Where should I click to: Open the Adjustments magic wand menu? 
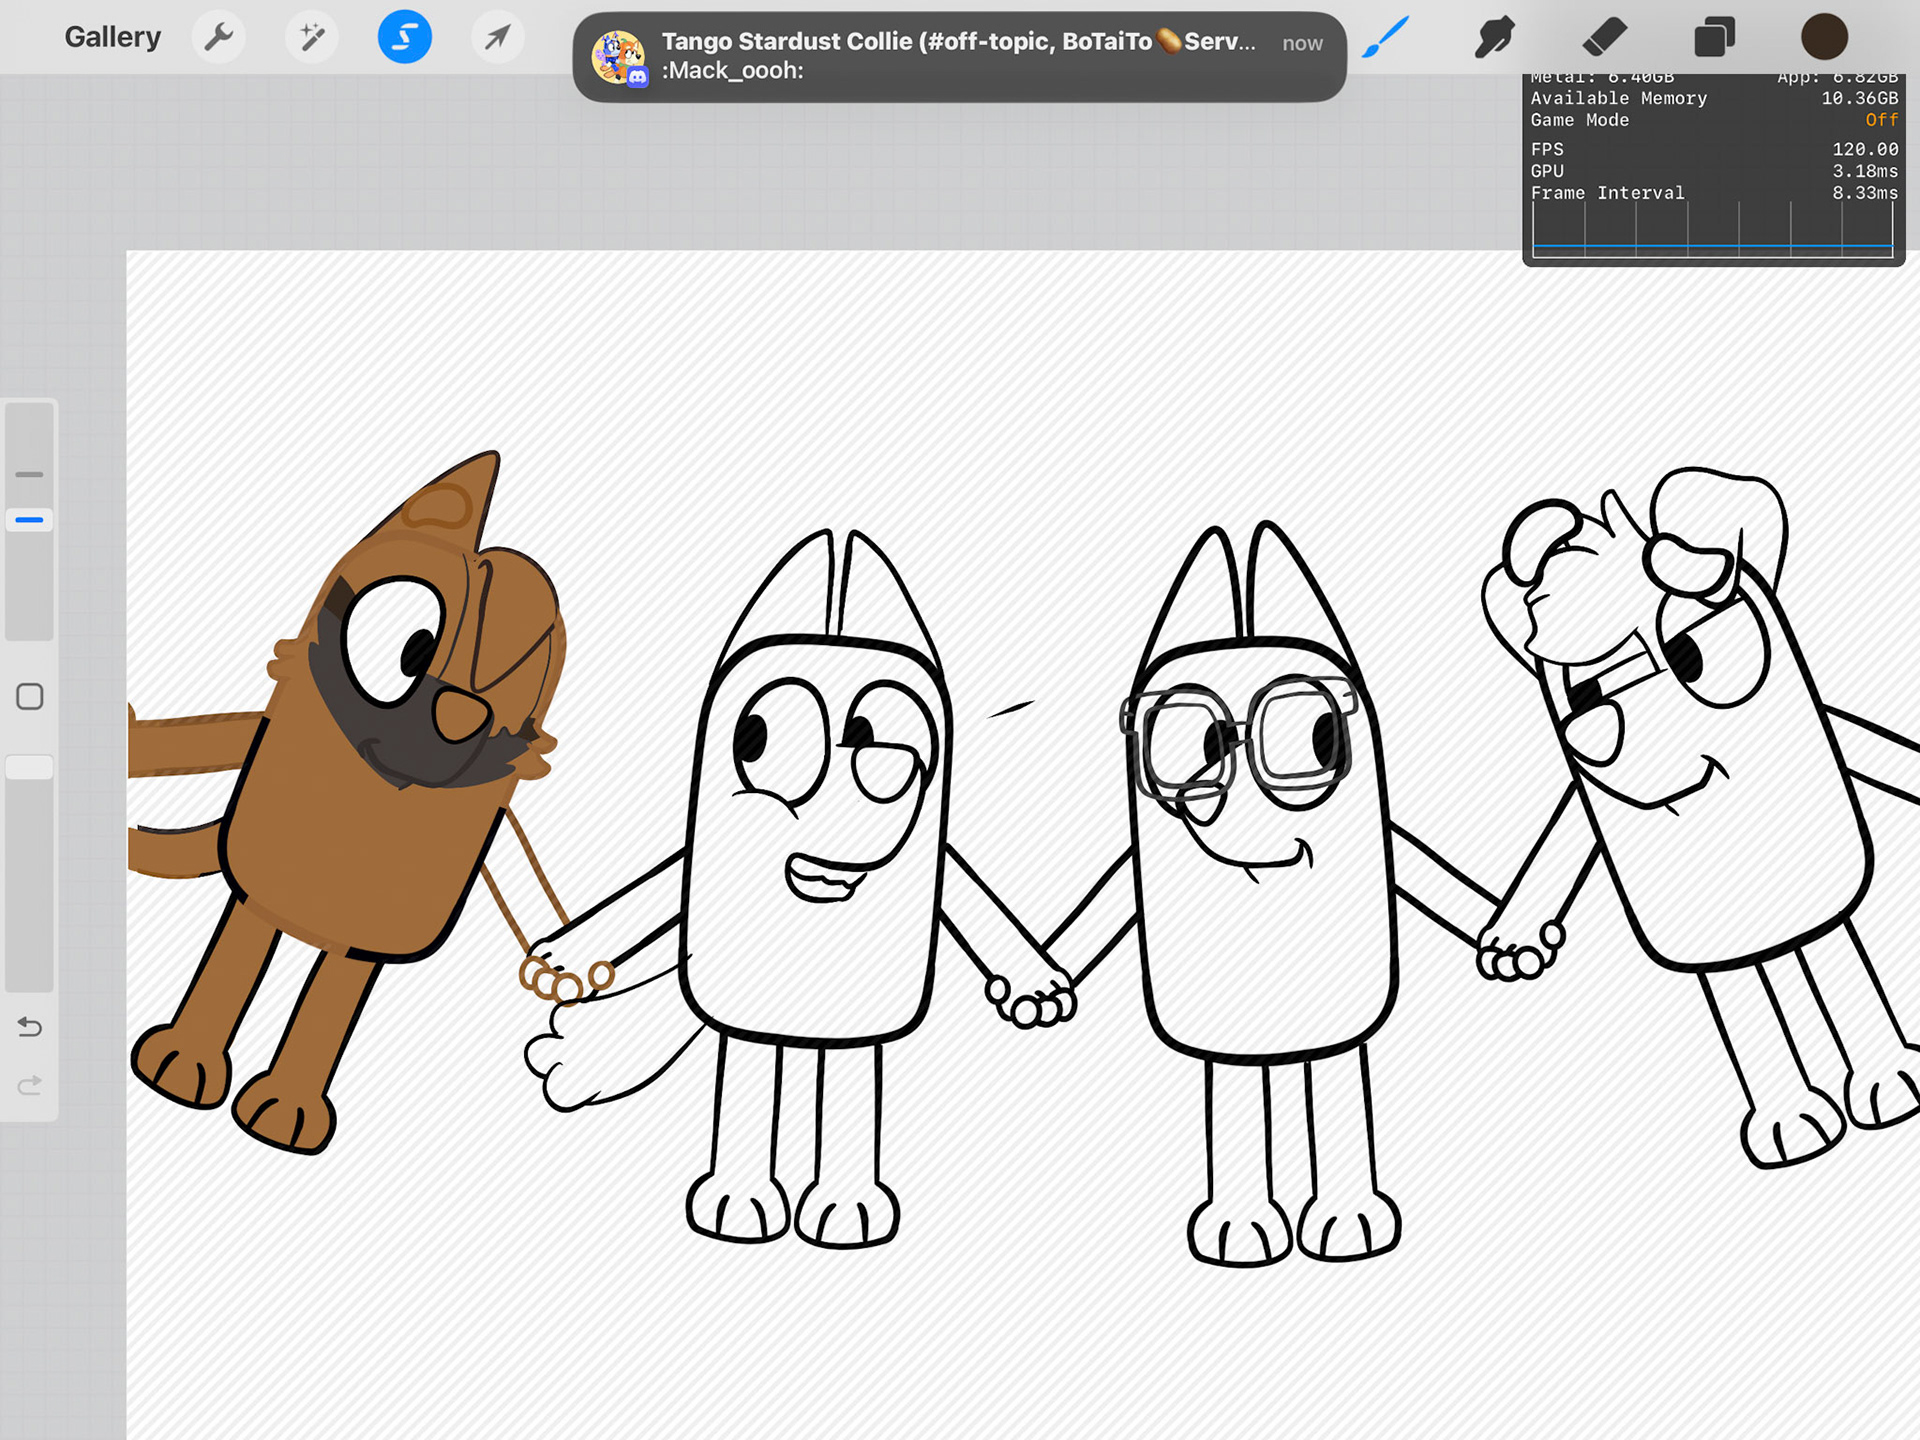(x=311, y=38)
